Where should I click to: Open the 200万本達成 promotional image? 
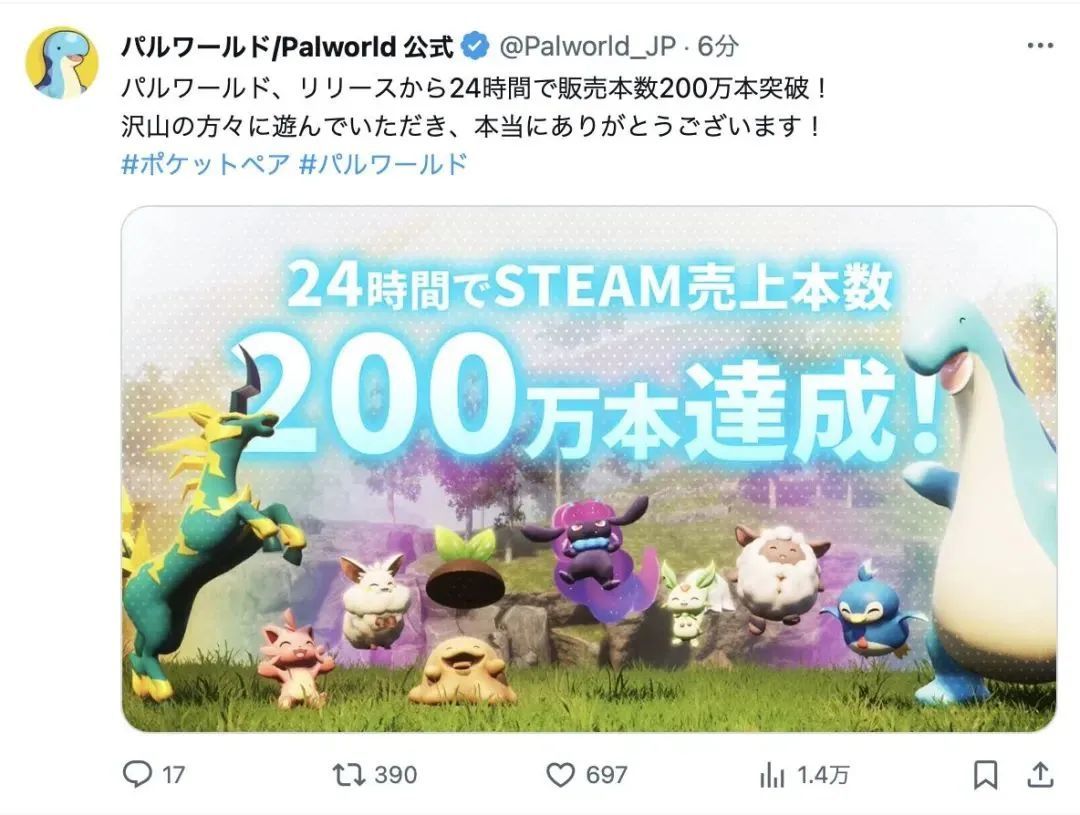coord(589,468)
